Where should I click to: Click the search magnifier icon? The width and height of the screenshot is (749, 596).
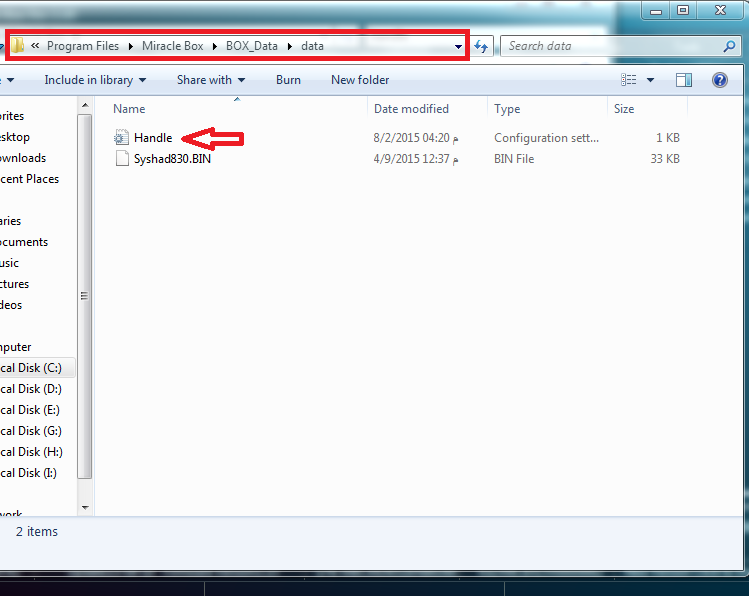(729, 46)
